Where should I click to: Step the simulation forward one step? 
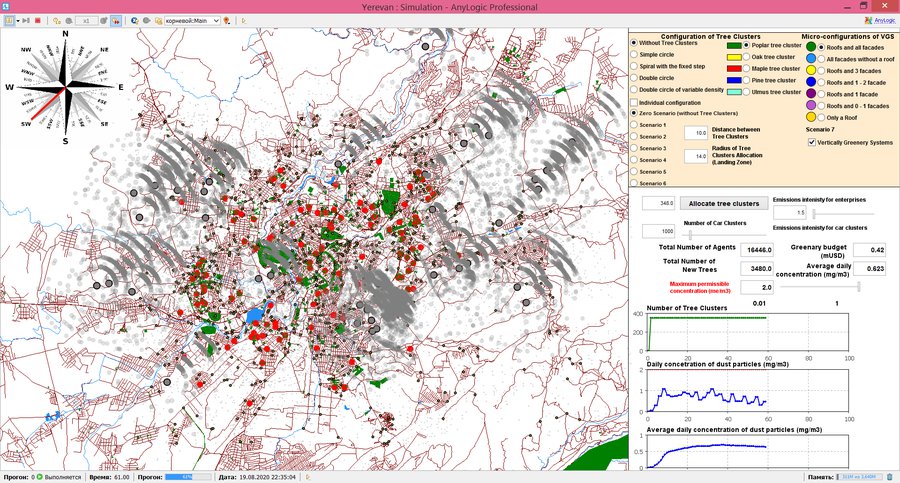click(x=26, y=21)
